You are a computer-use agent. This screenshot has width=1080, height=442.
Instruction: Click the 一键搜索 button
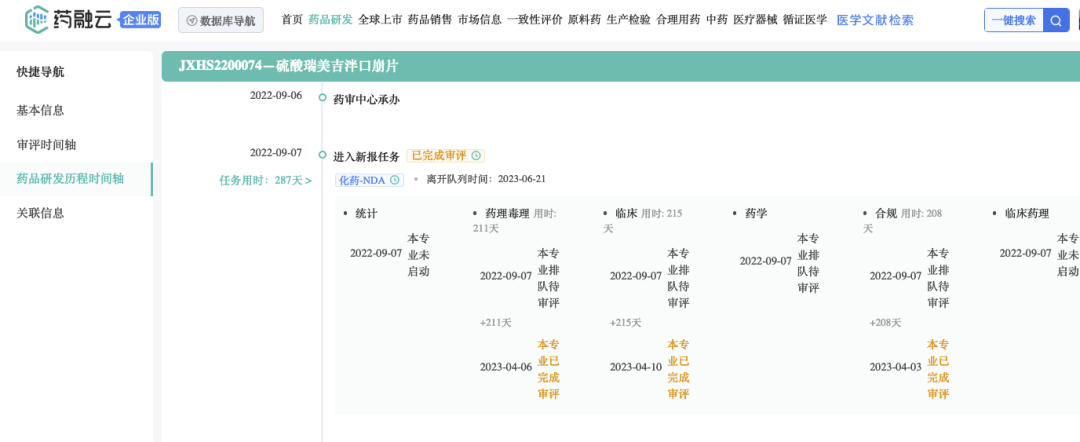(x=1013, y=20)
